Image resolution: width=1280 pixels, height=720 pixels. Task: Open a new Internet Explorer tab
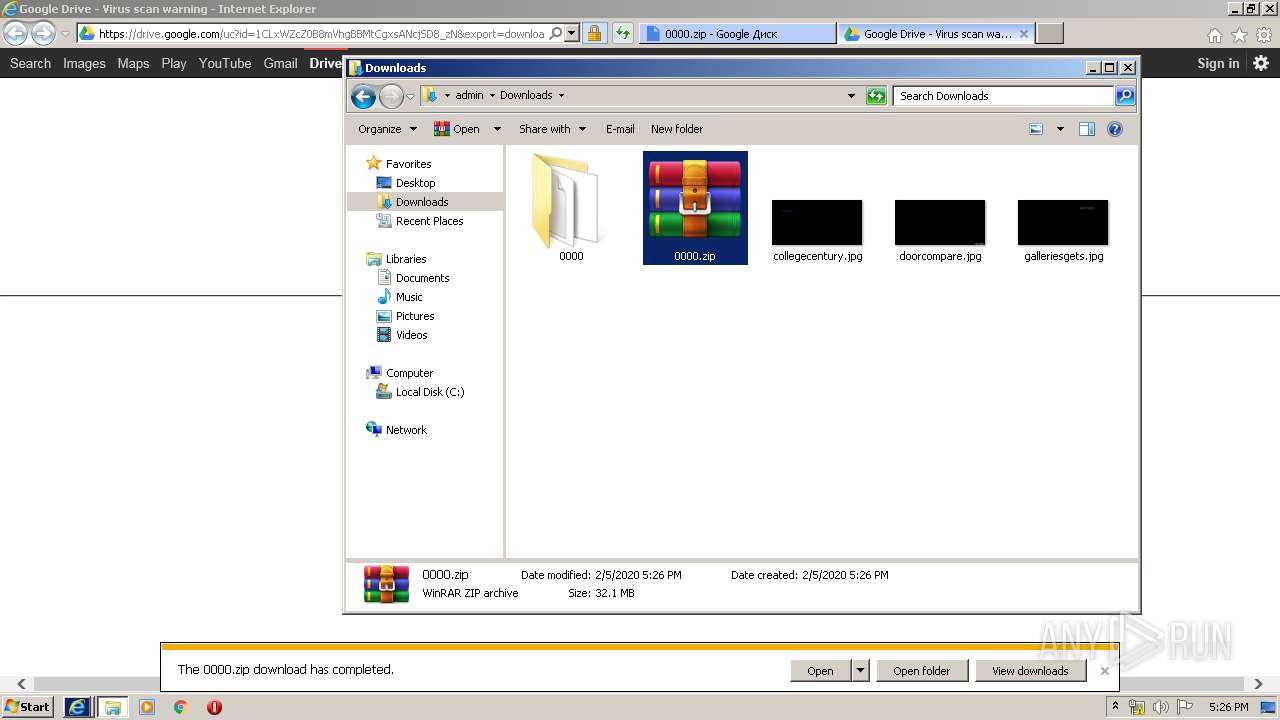click(1049, 34)
